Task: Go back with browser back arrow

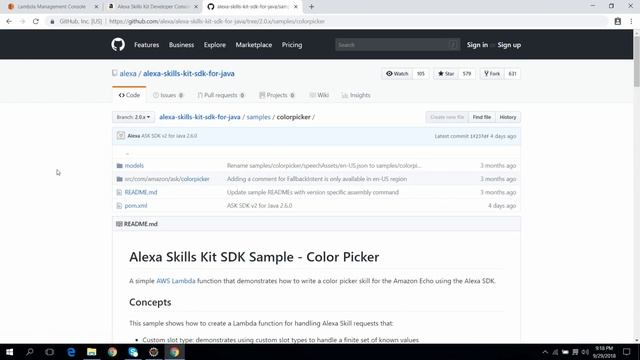Action: [9, 21]
